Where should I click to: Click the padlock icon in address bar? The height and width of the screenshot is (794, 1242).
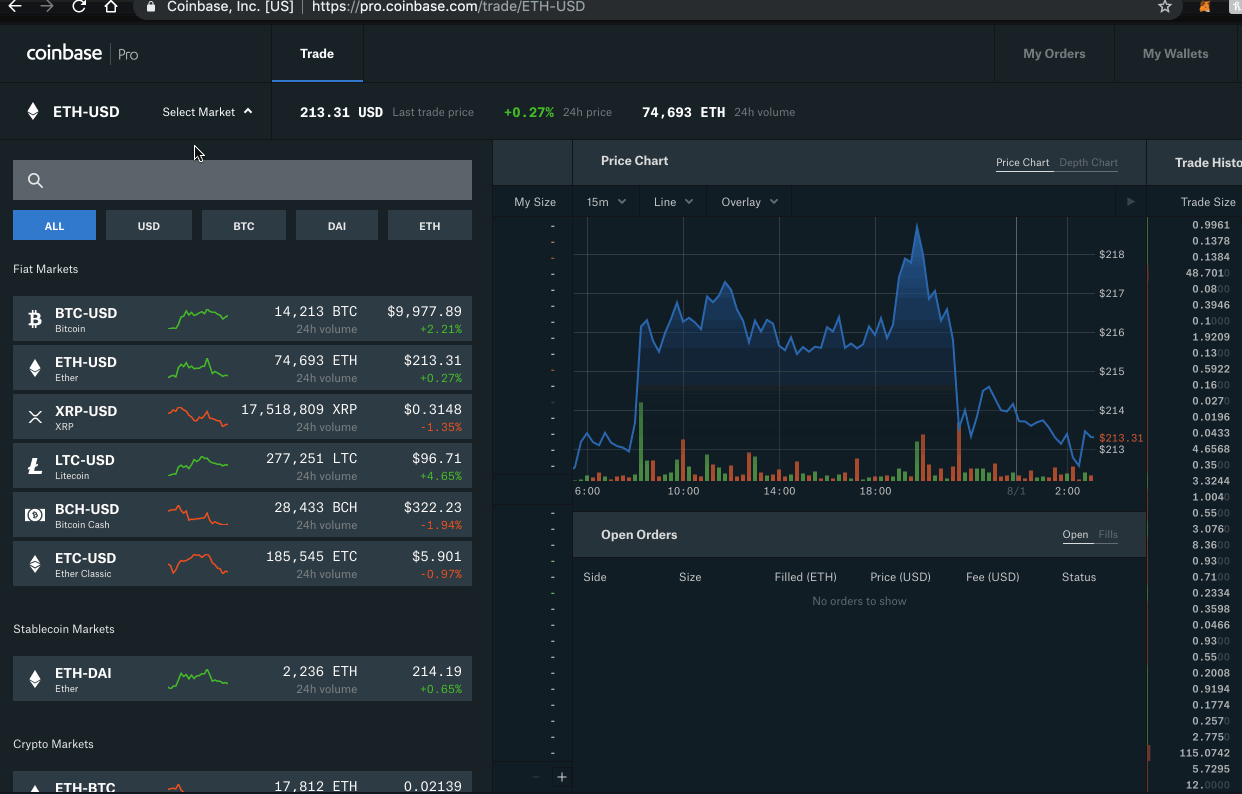pyautogui.click(x=150, y=6)
